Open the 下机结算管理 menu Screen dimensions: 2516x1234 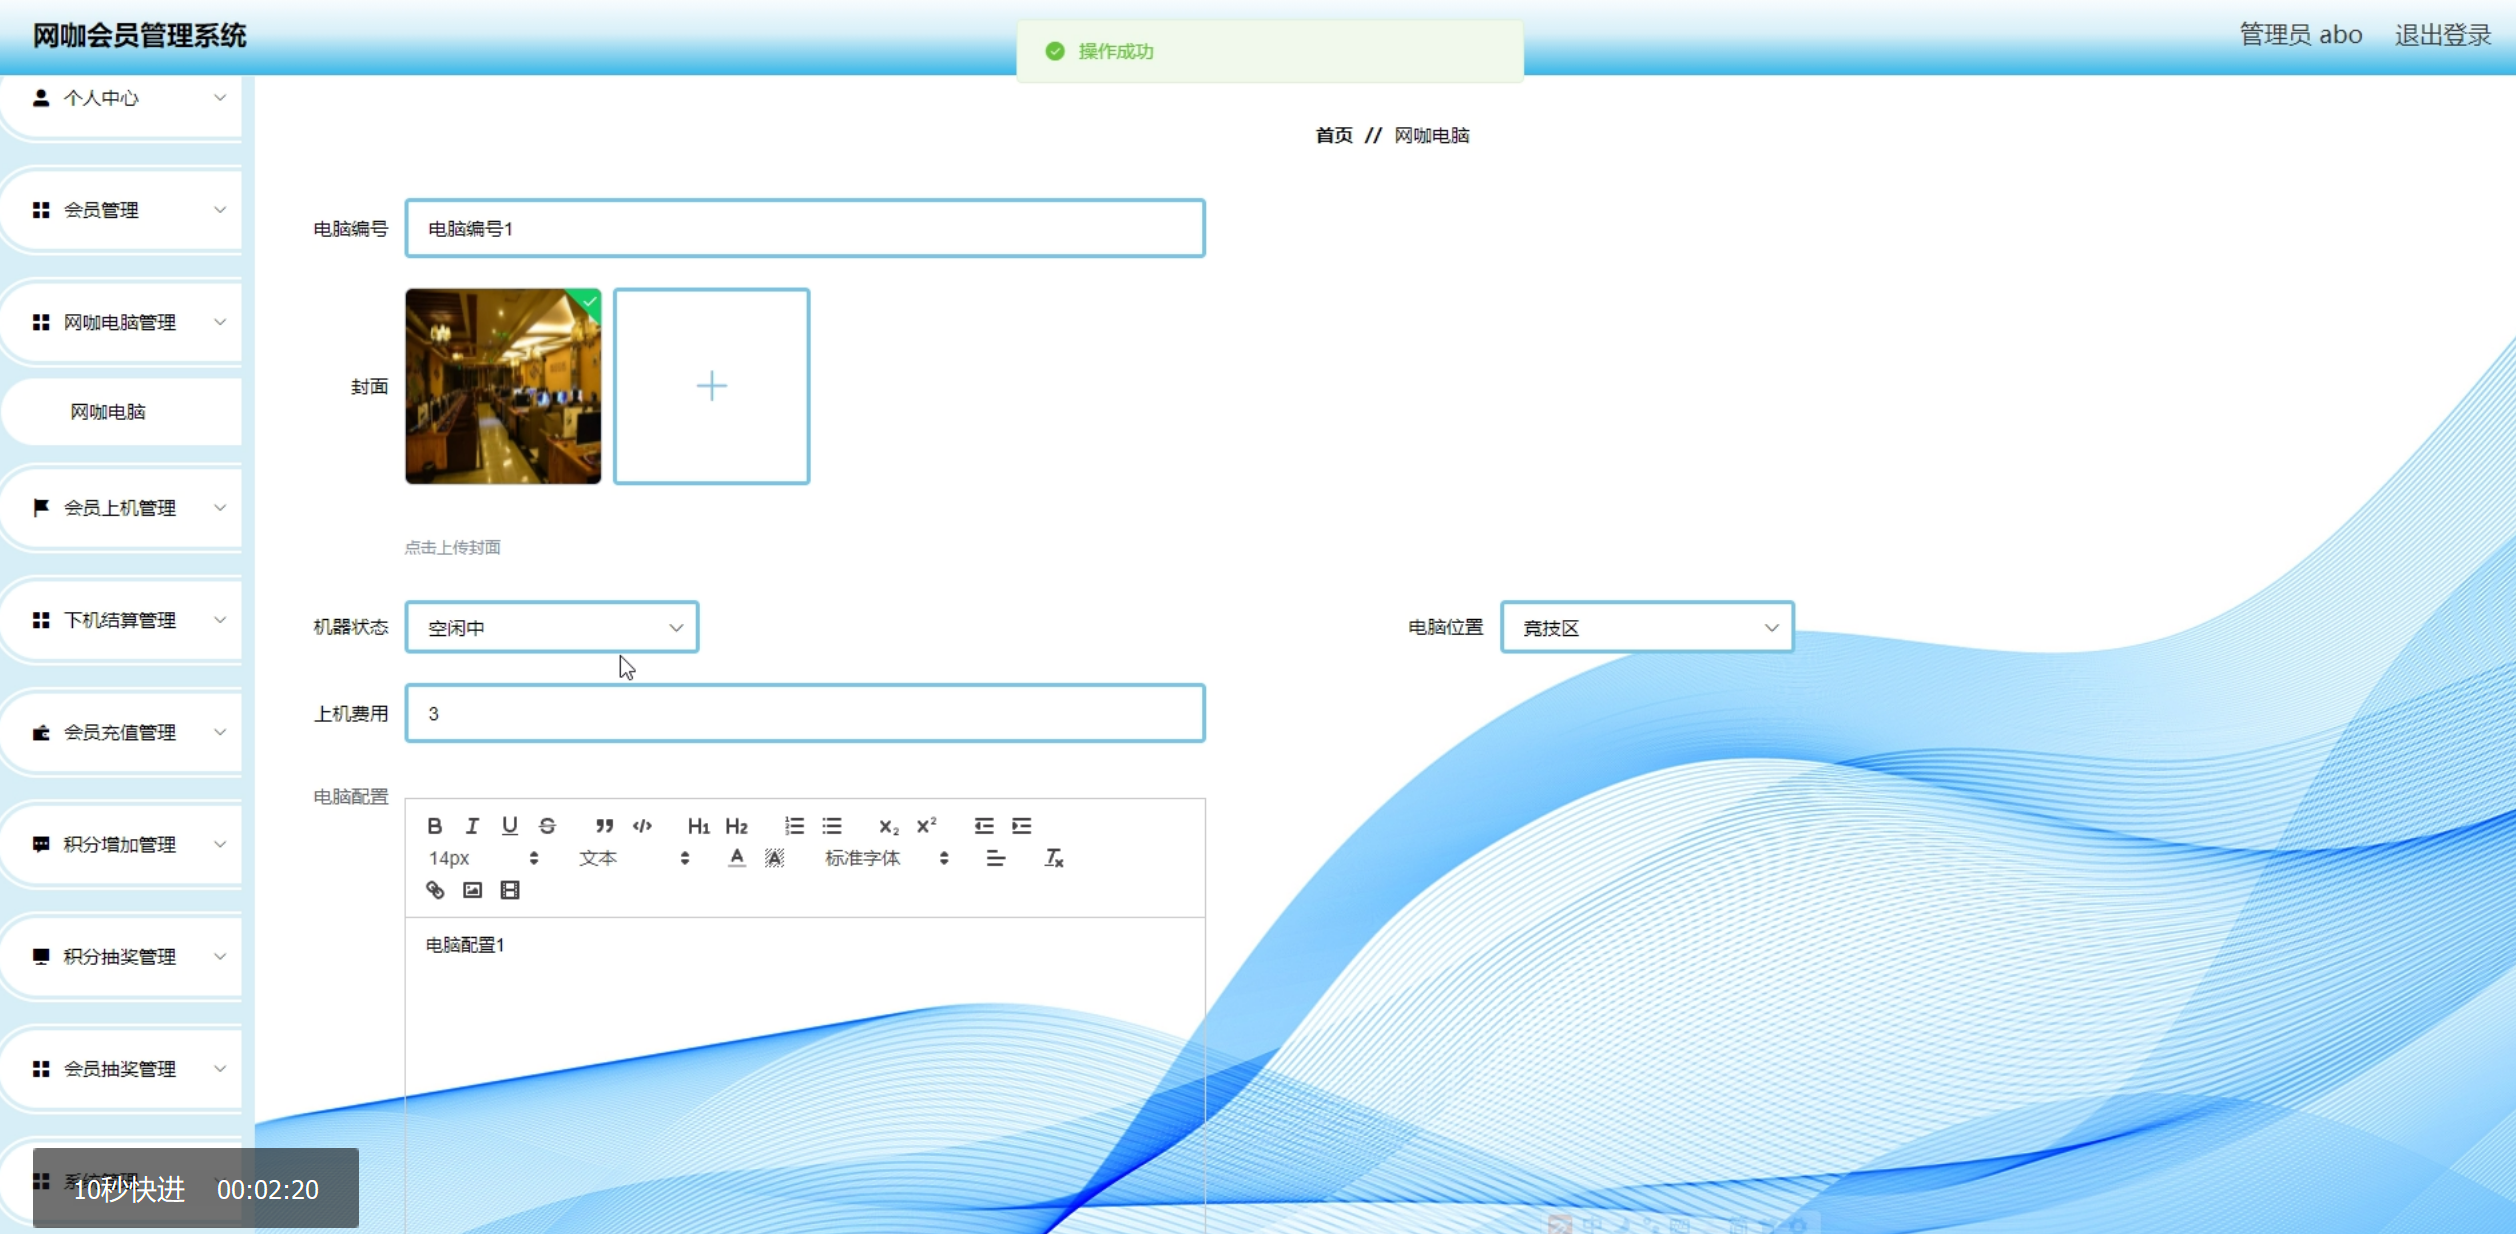click(122, 620)
